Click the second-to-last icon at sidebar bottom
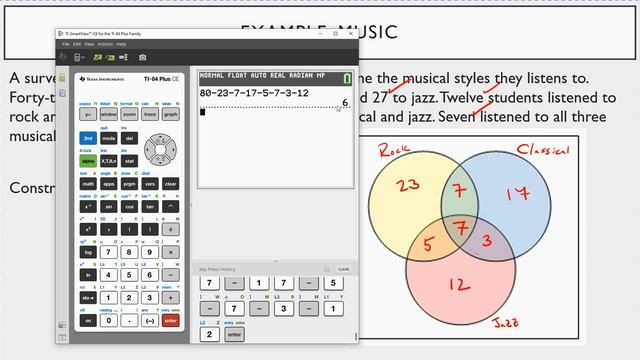 [x=62, y=325]
